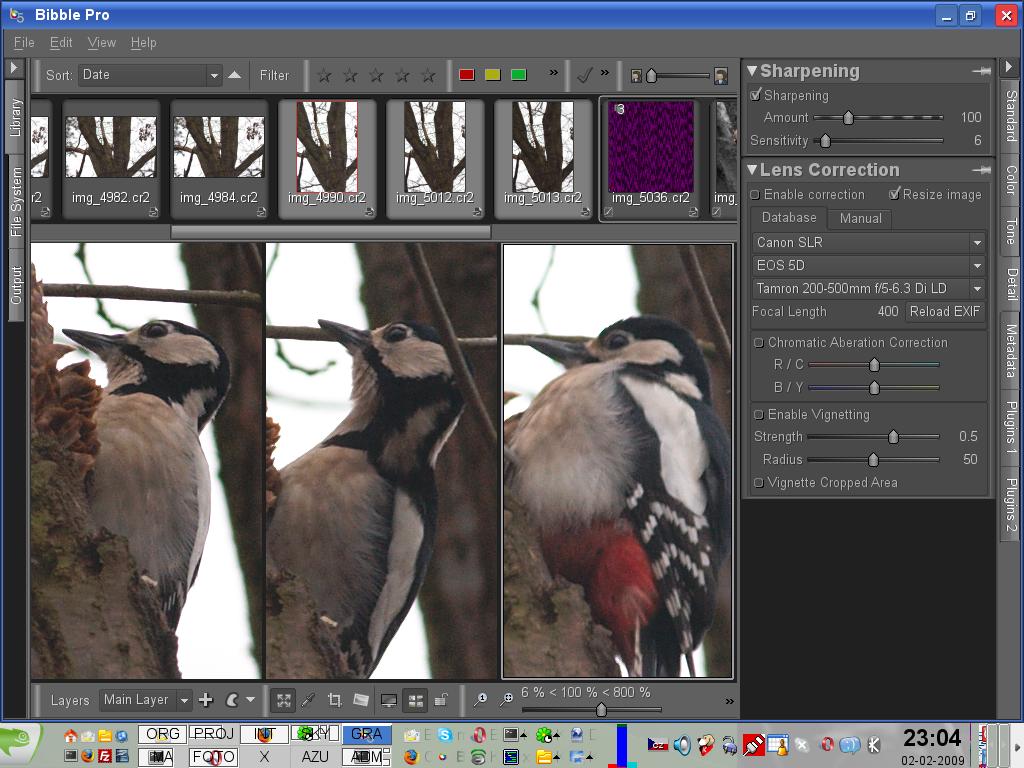
Task: Click the straighten image tool icon
Action: pyautogui.click(x=361, y=700)
